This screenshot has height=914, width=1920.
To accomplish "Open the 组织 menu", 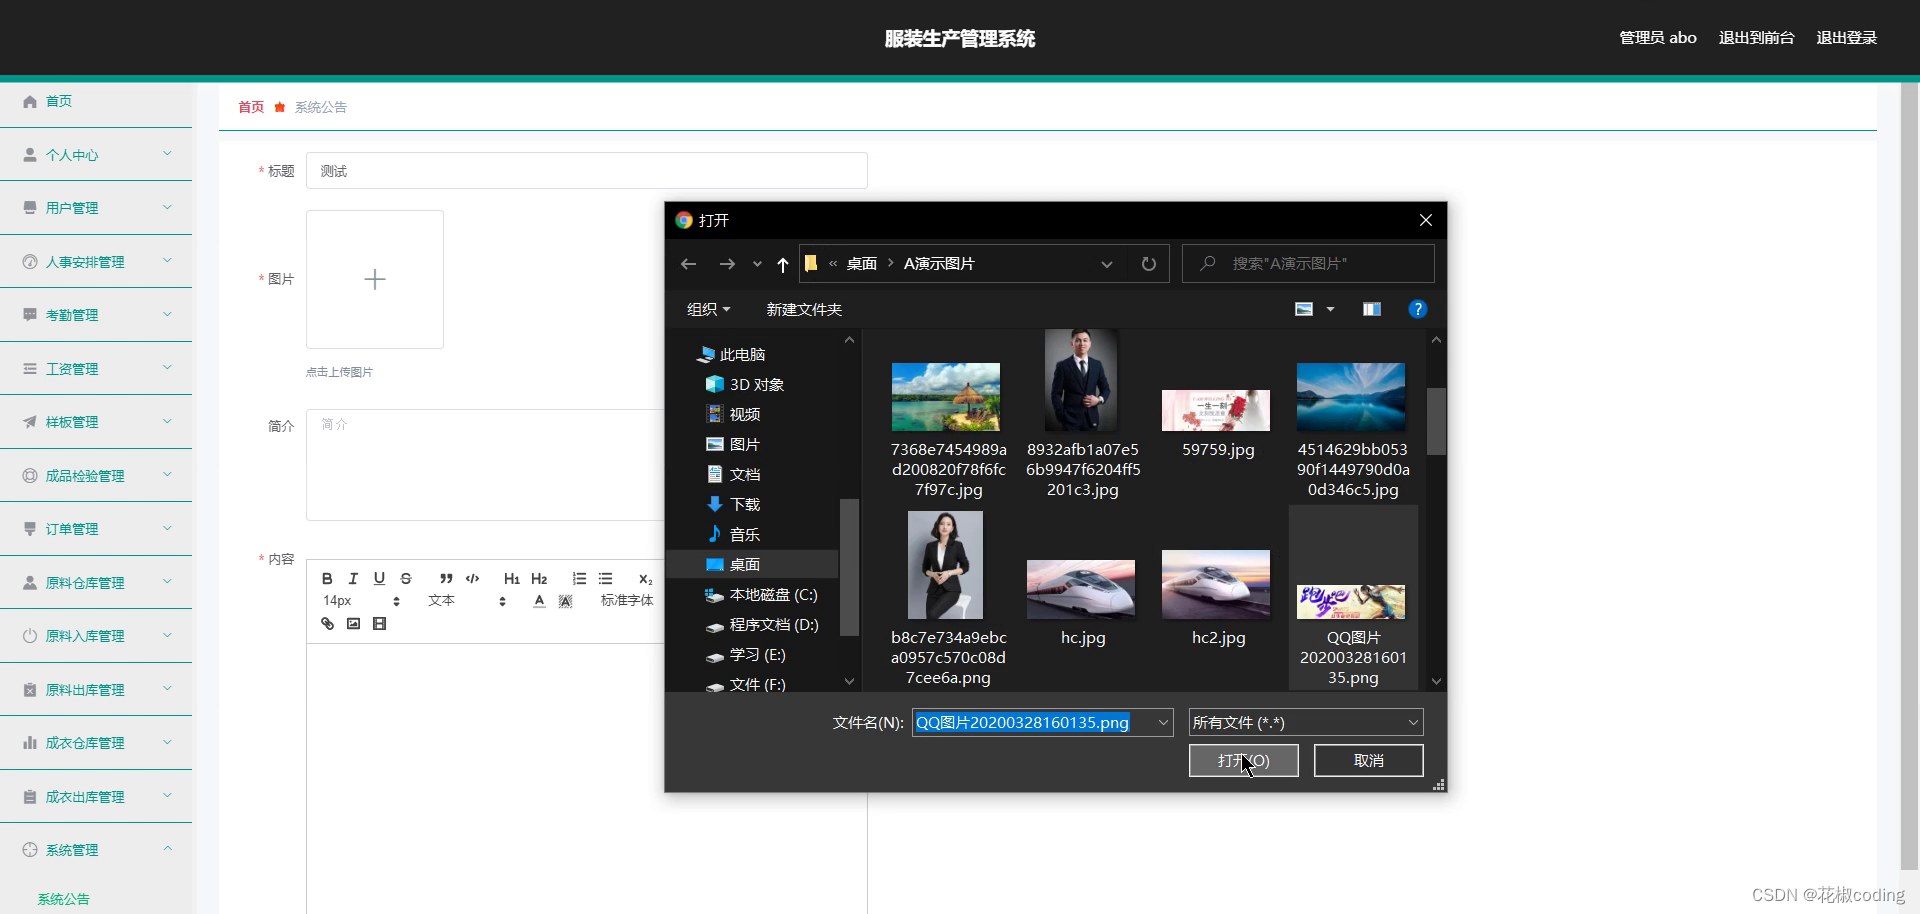I will (708, 310).
